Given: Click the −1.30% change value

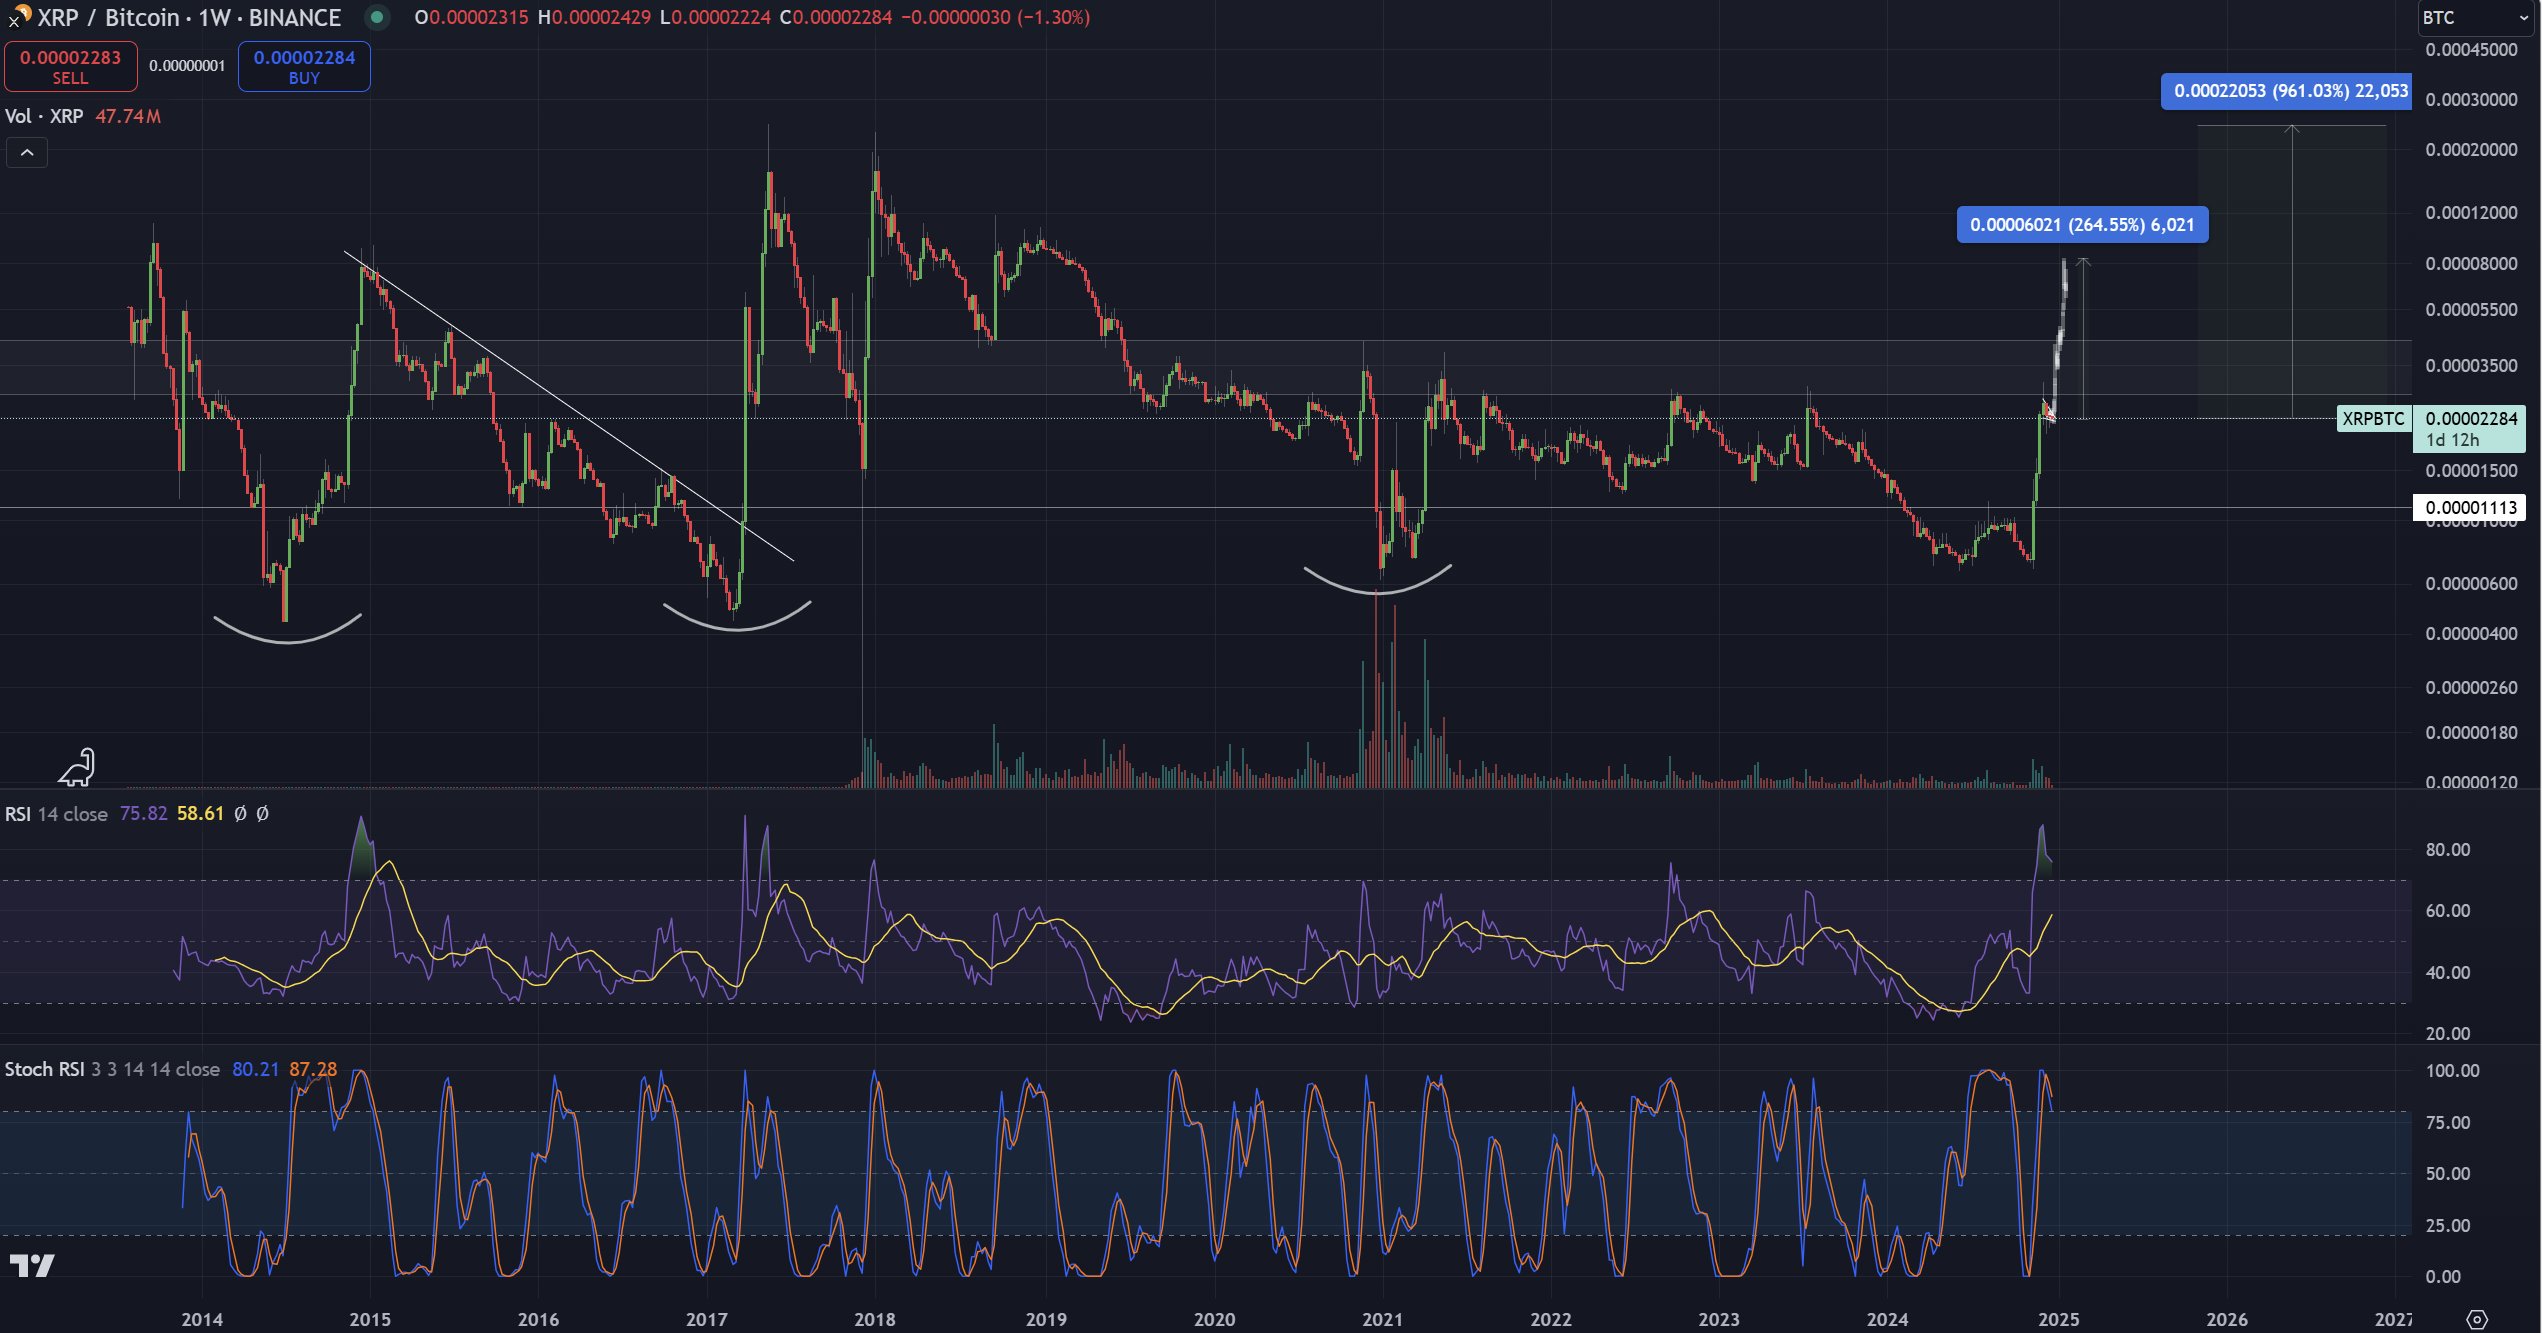Looking at the screenshot, I should 1053,17.
